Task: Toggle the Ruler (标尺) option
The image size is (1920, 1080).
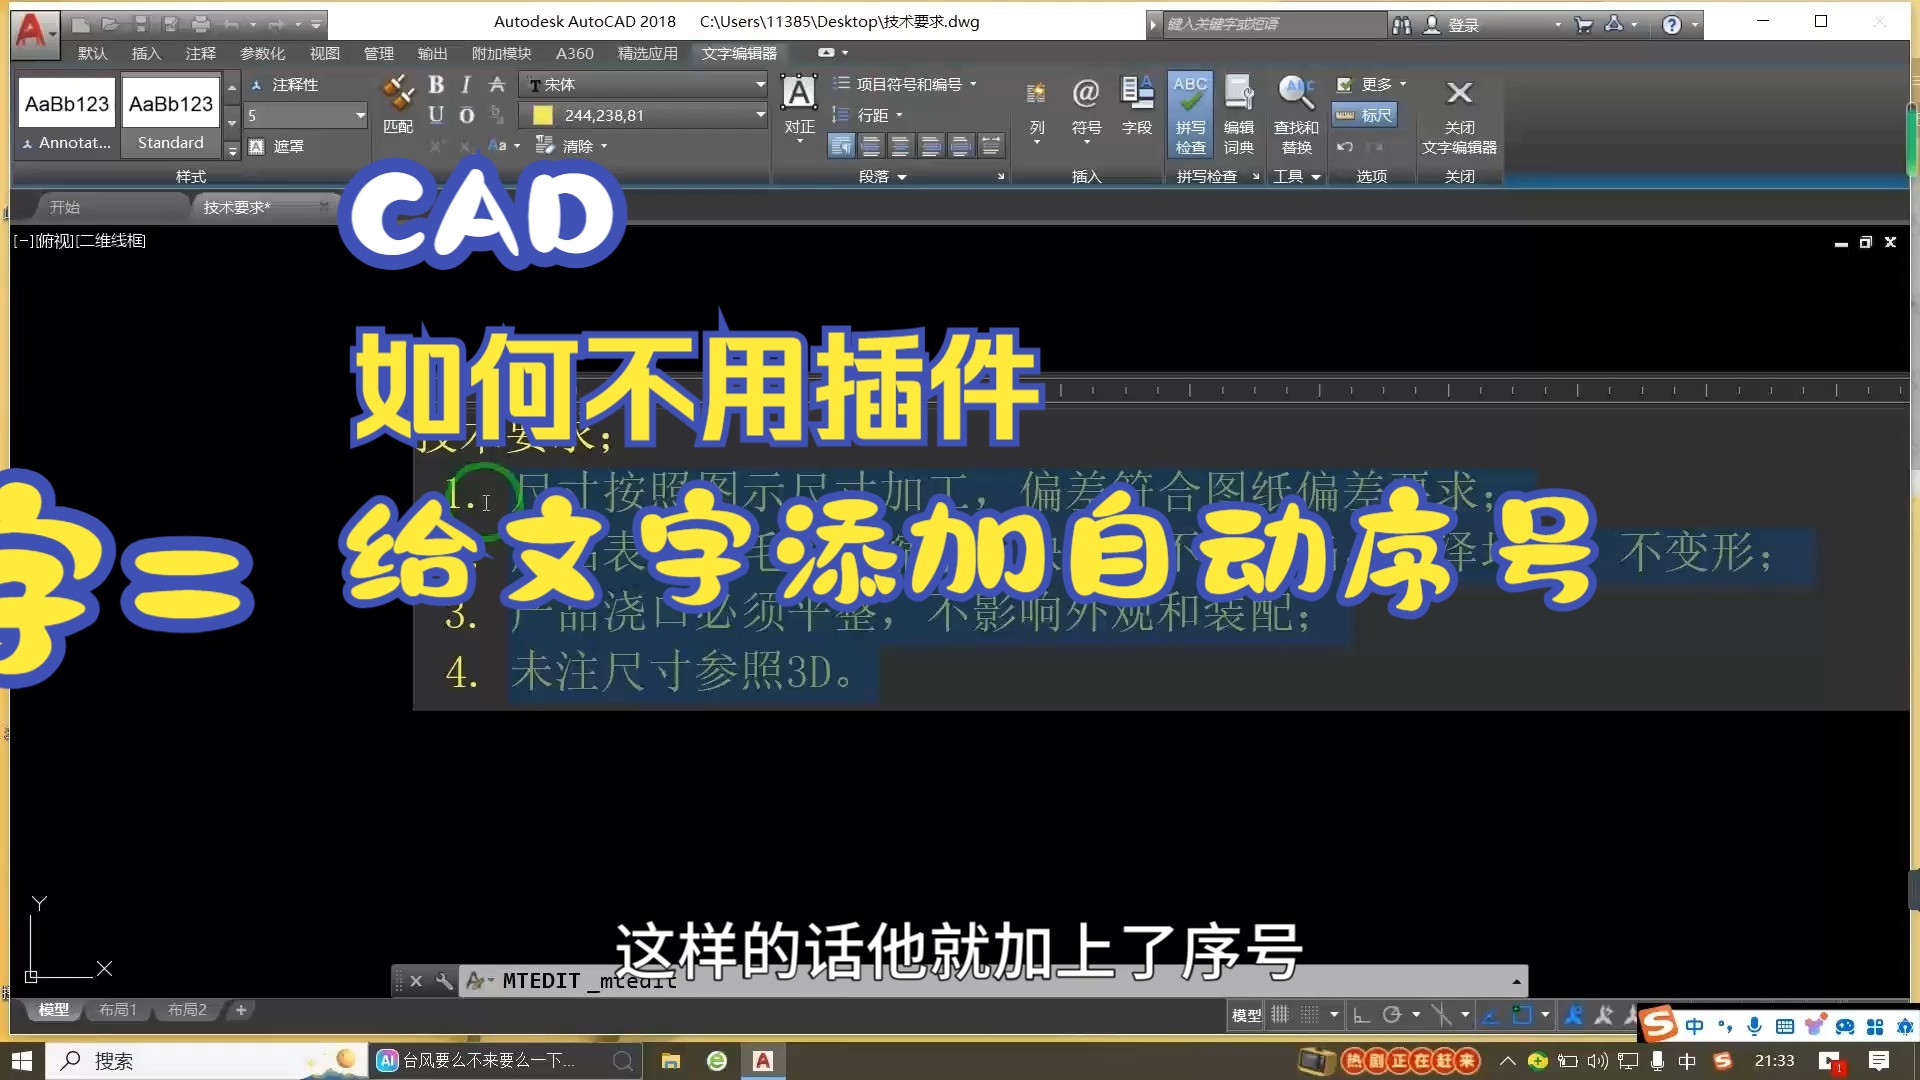Action: point(1365,115)
